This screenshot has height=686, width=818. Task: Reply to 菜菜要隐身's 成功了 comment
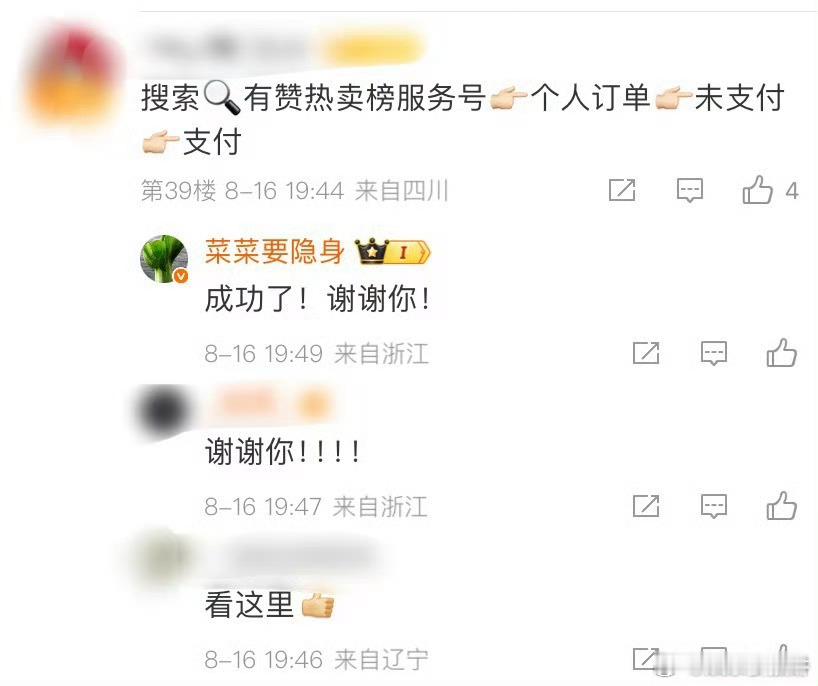(713, 354)
